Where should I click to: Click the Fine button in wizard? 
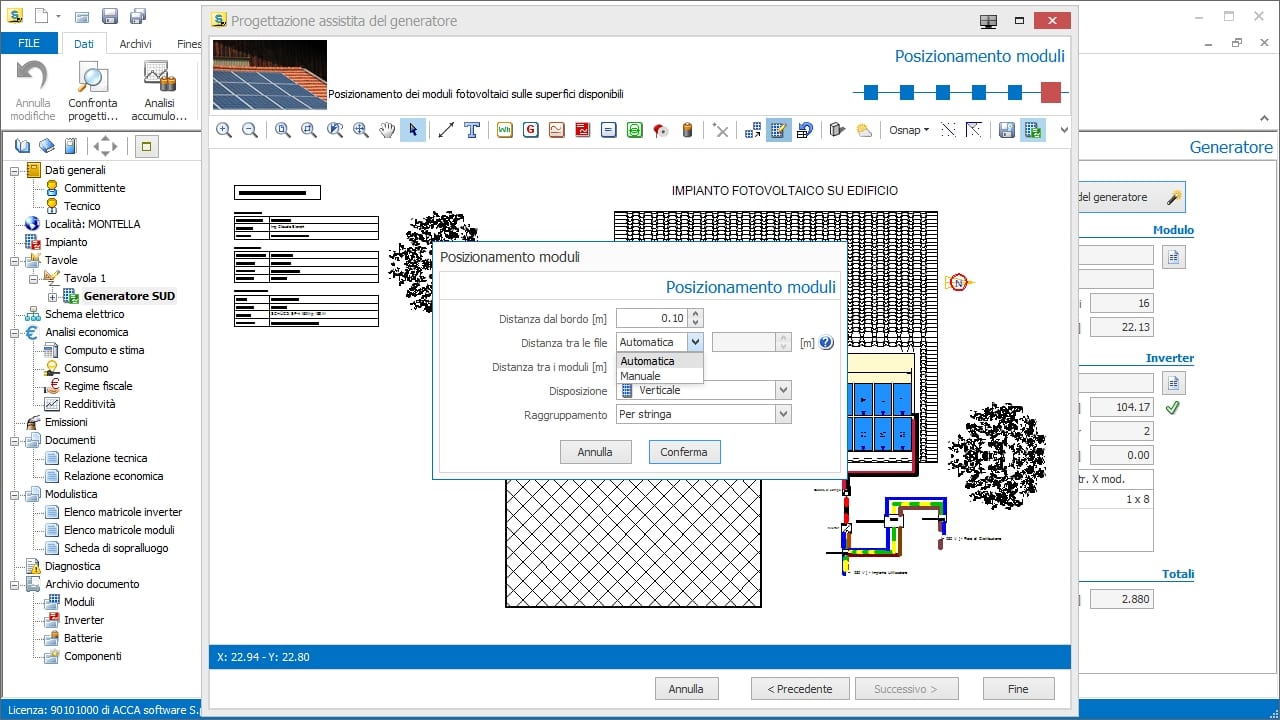pyautogui.click(x=1018, y=689)
